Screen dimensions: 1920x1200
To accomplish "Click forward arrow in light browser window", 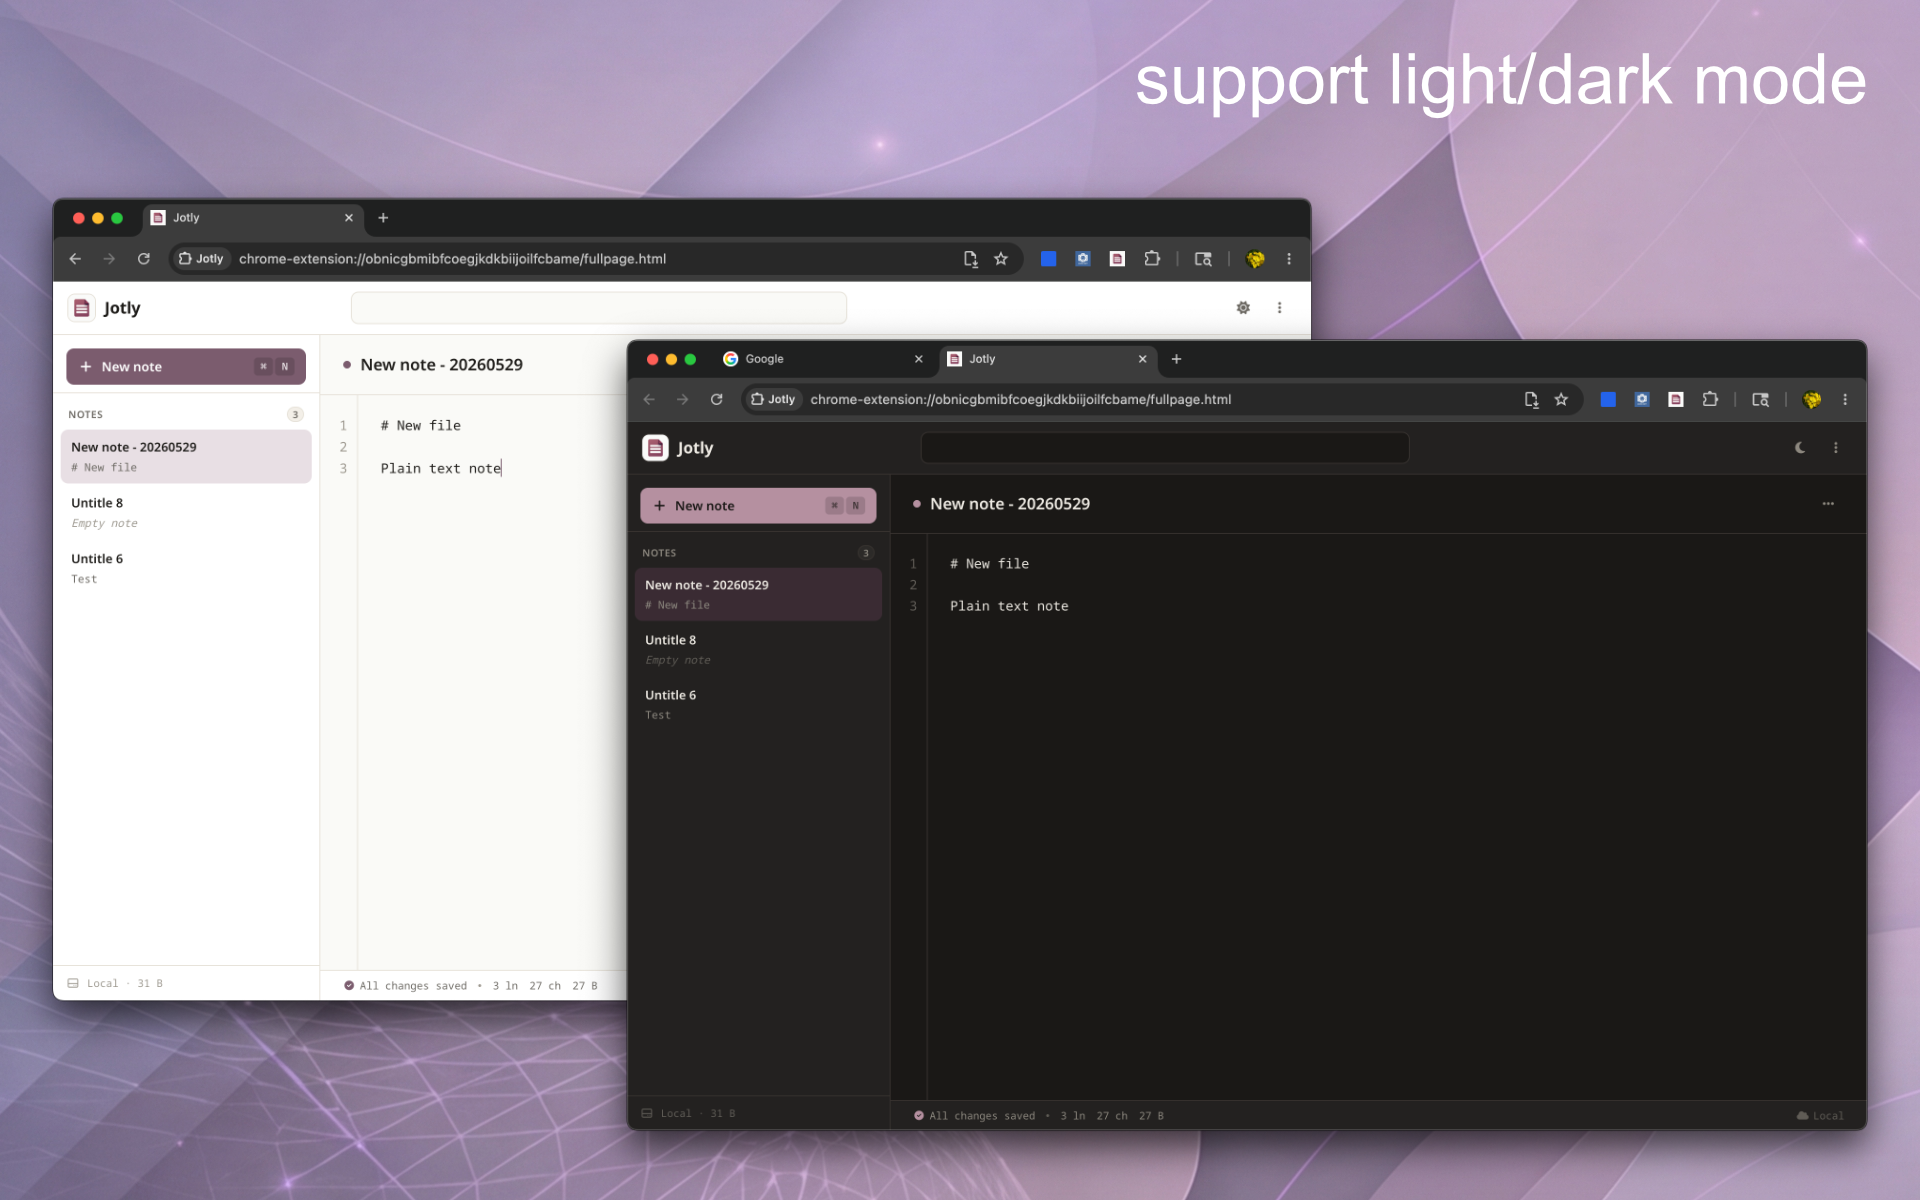I will click(x=109, y=259).
